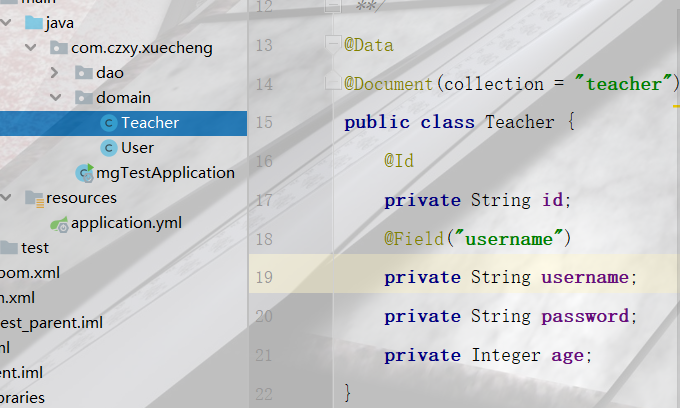
Task: Click the com.czxy.xuecheng package icon
Action: tap(59, 48)
